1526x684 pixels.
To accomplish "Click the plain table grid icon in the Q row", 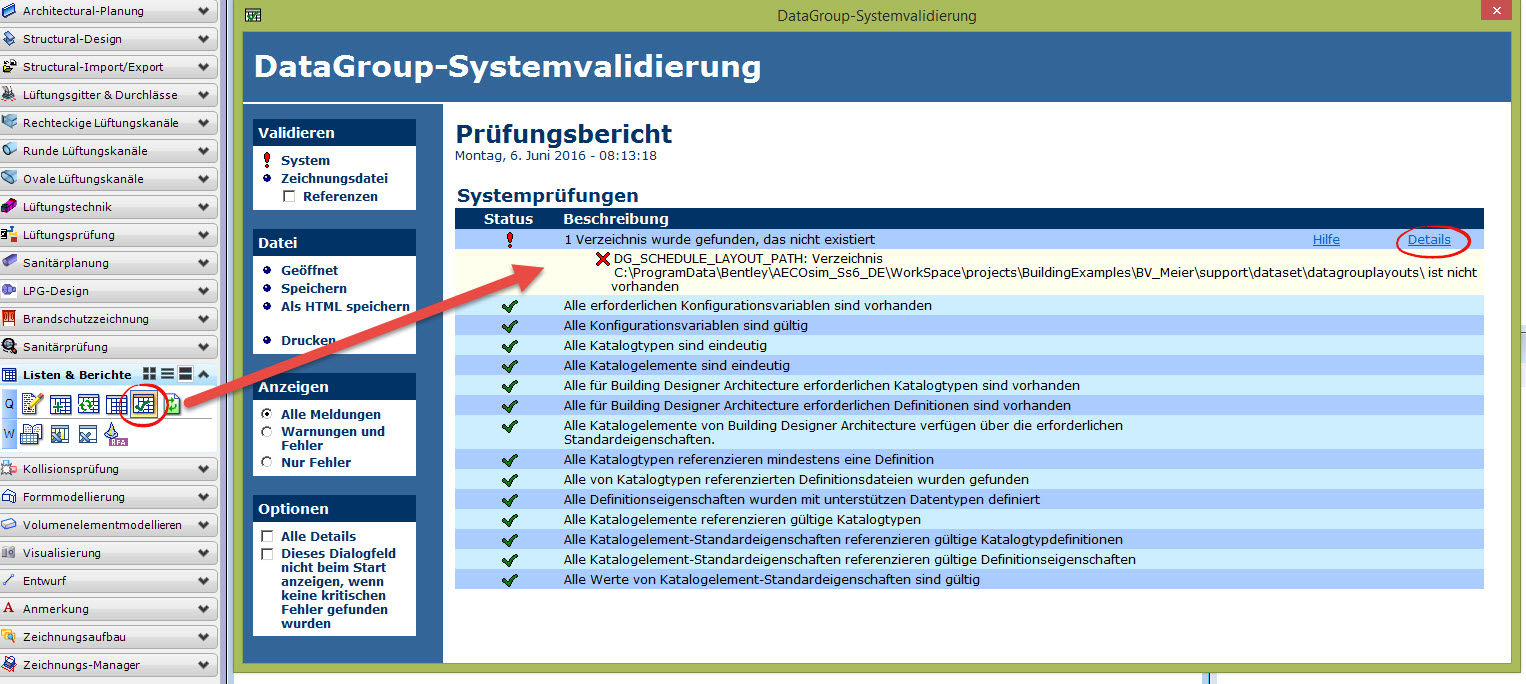I will point(116,404).
